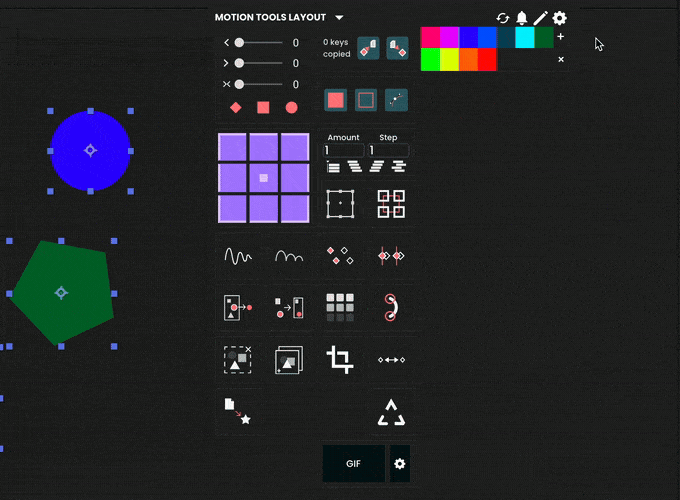The height and width of the screenshot is (500, 680).
Task: Click the second descending stagger icon
Action: [355, 167]
